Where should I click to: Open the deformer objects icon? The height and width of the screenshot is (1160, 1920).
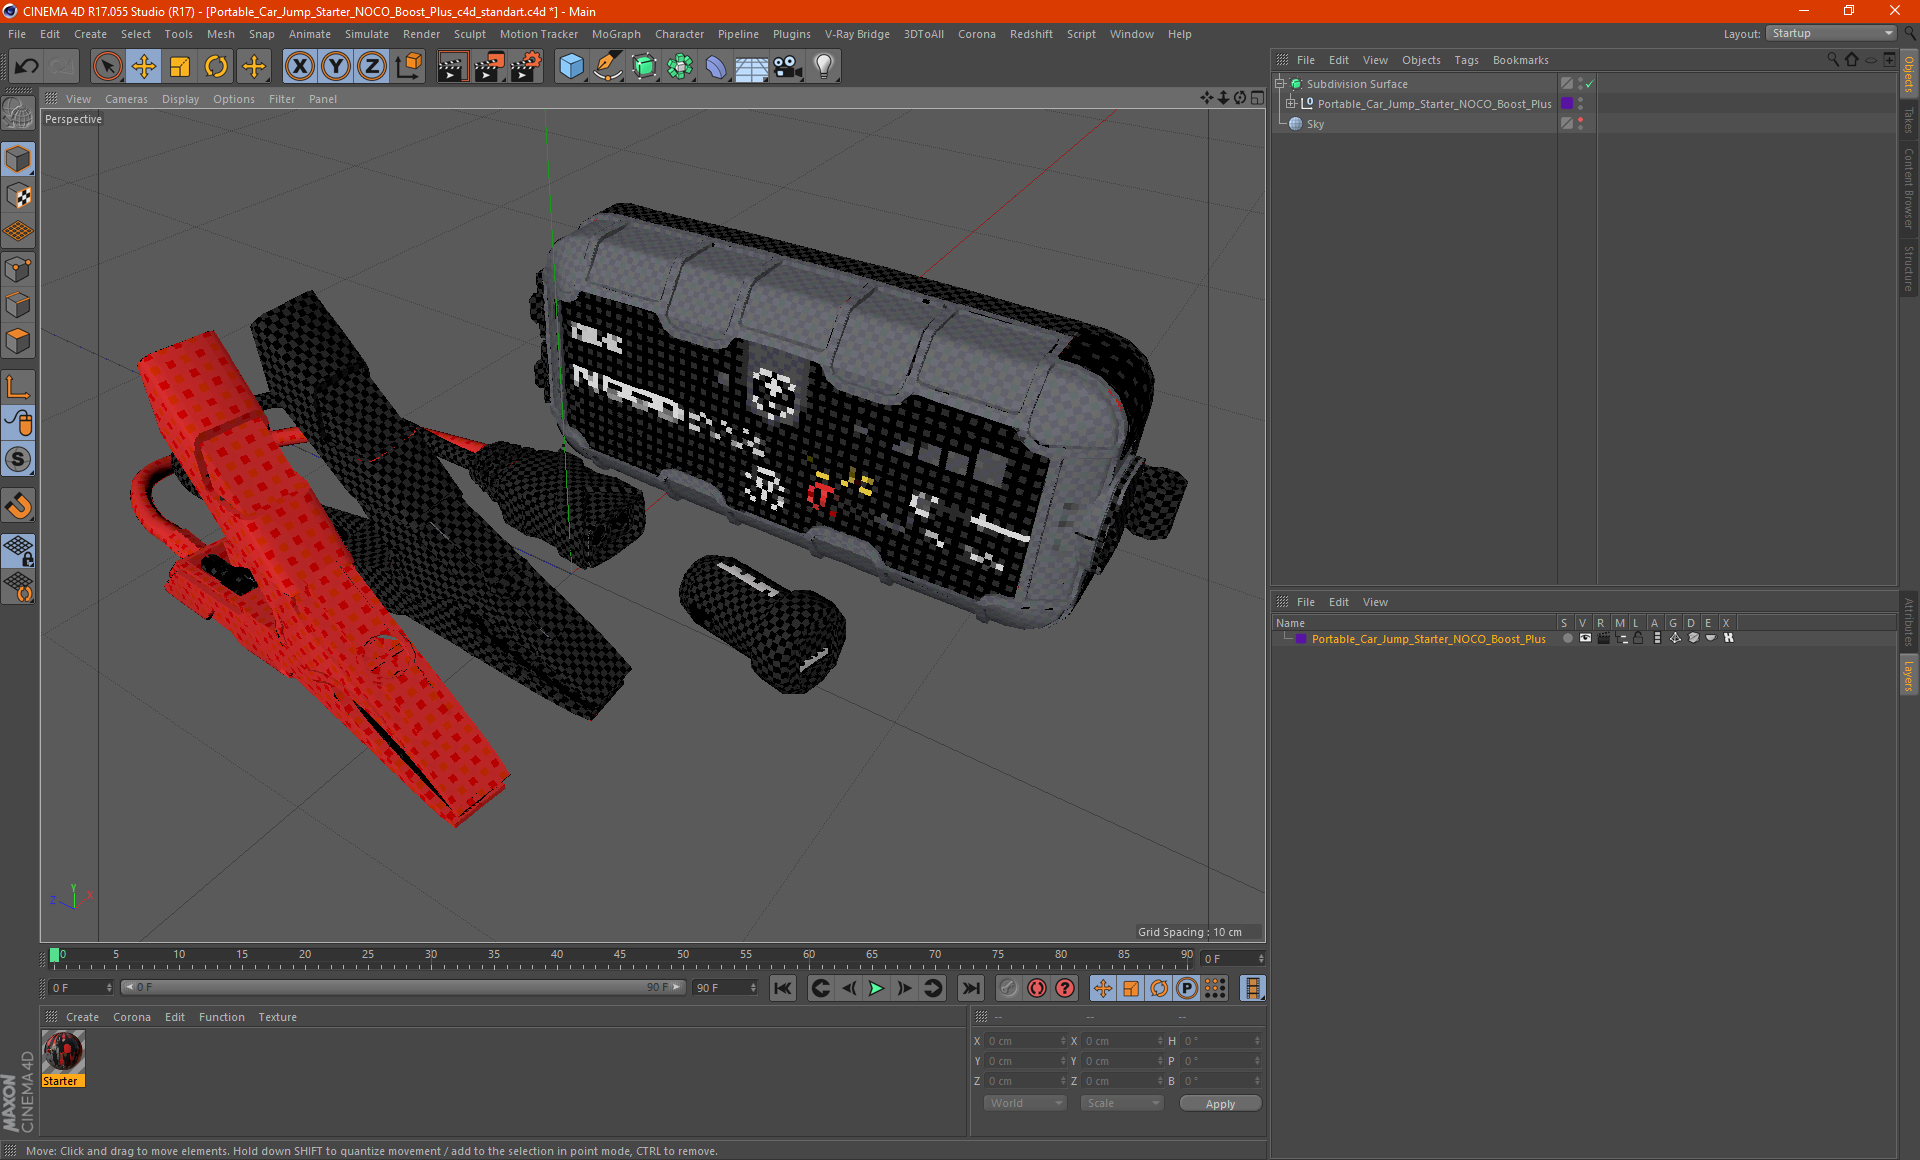coord(716,67)
